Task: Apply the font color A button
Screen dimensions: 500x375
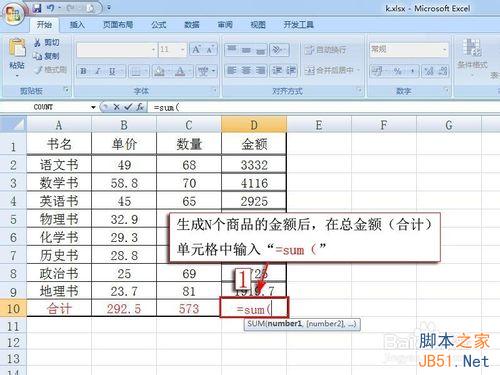Action: click(x=180, y=71)
